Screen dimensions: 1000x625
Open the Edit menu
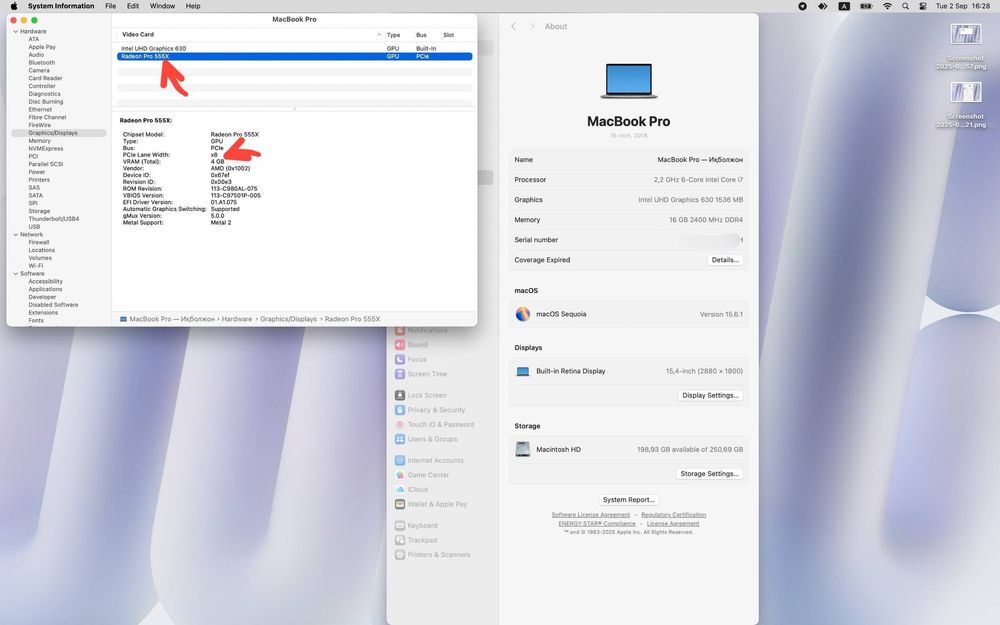(x=133, y=6)
